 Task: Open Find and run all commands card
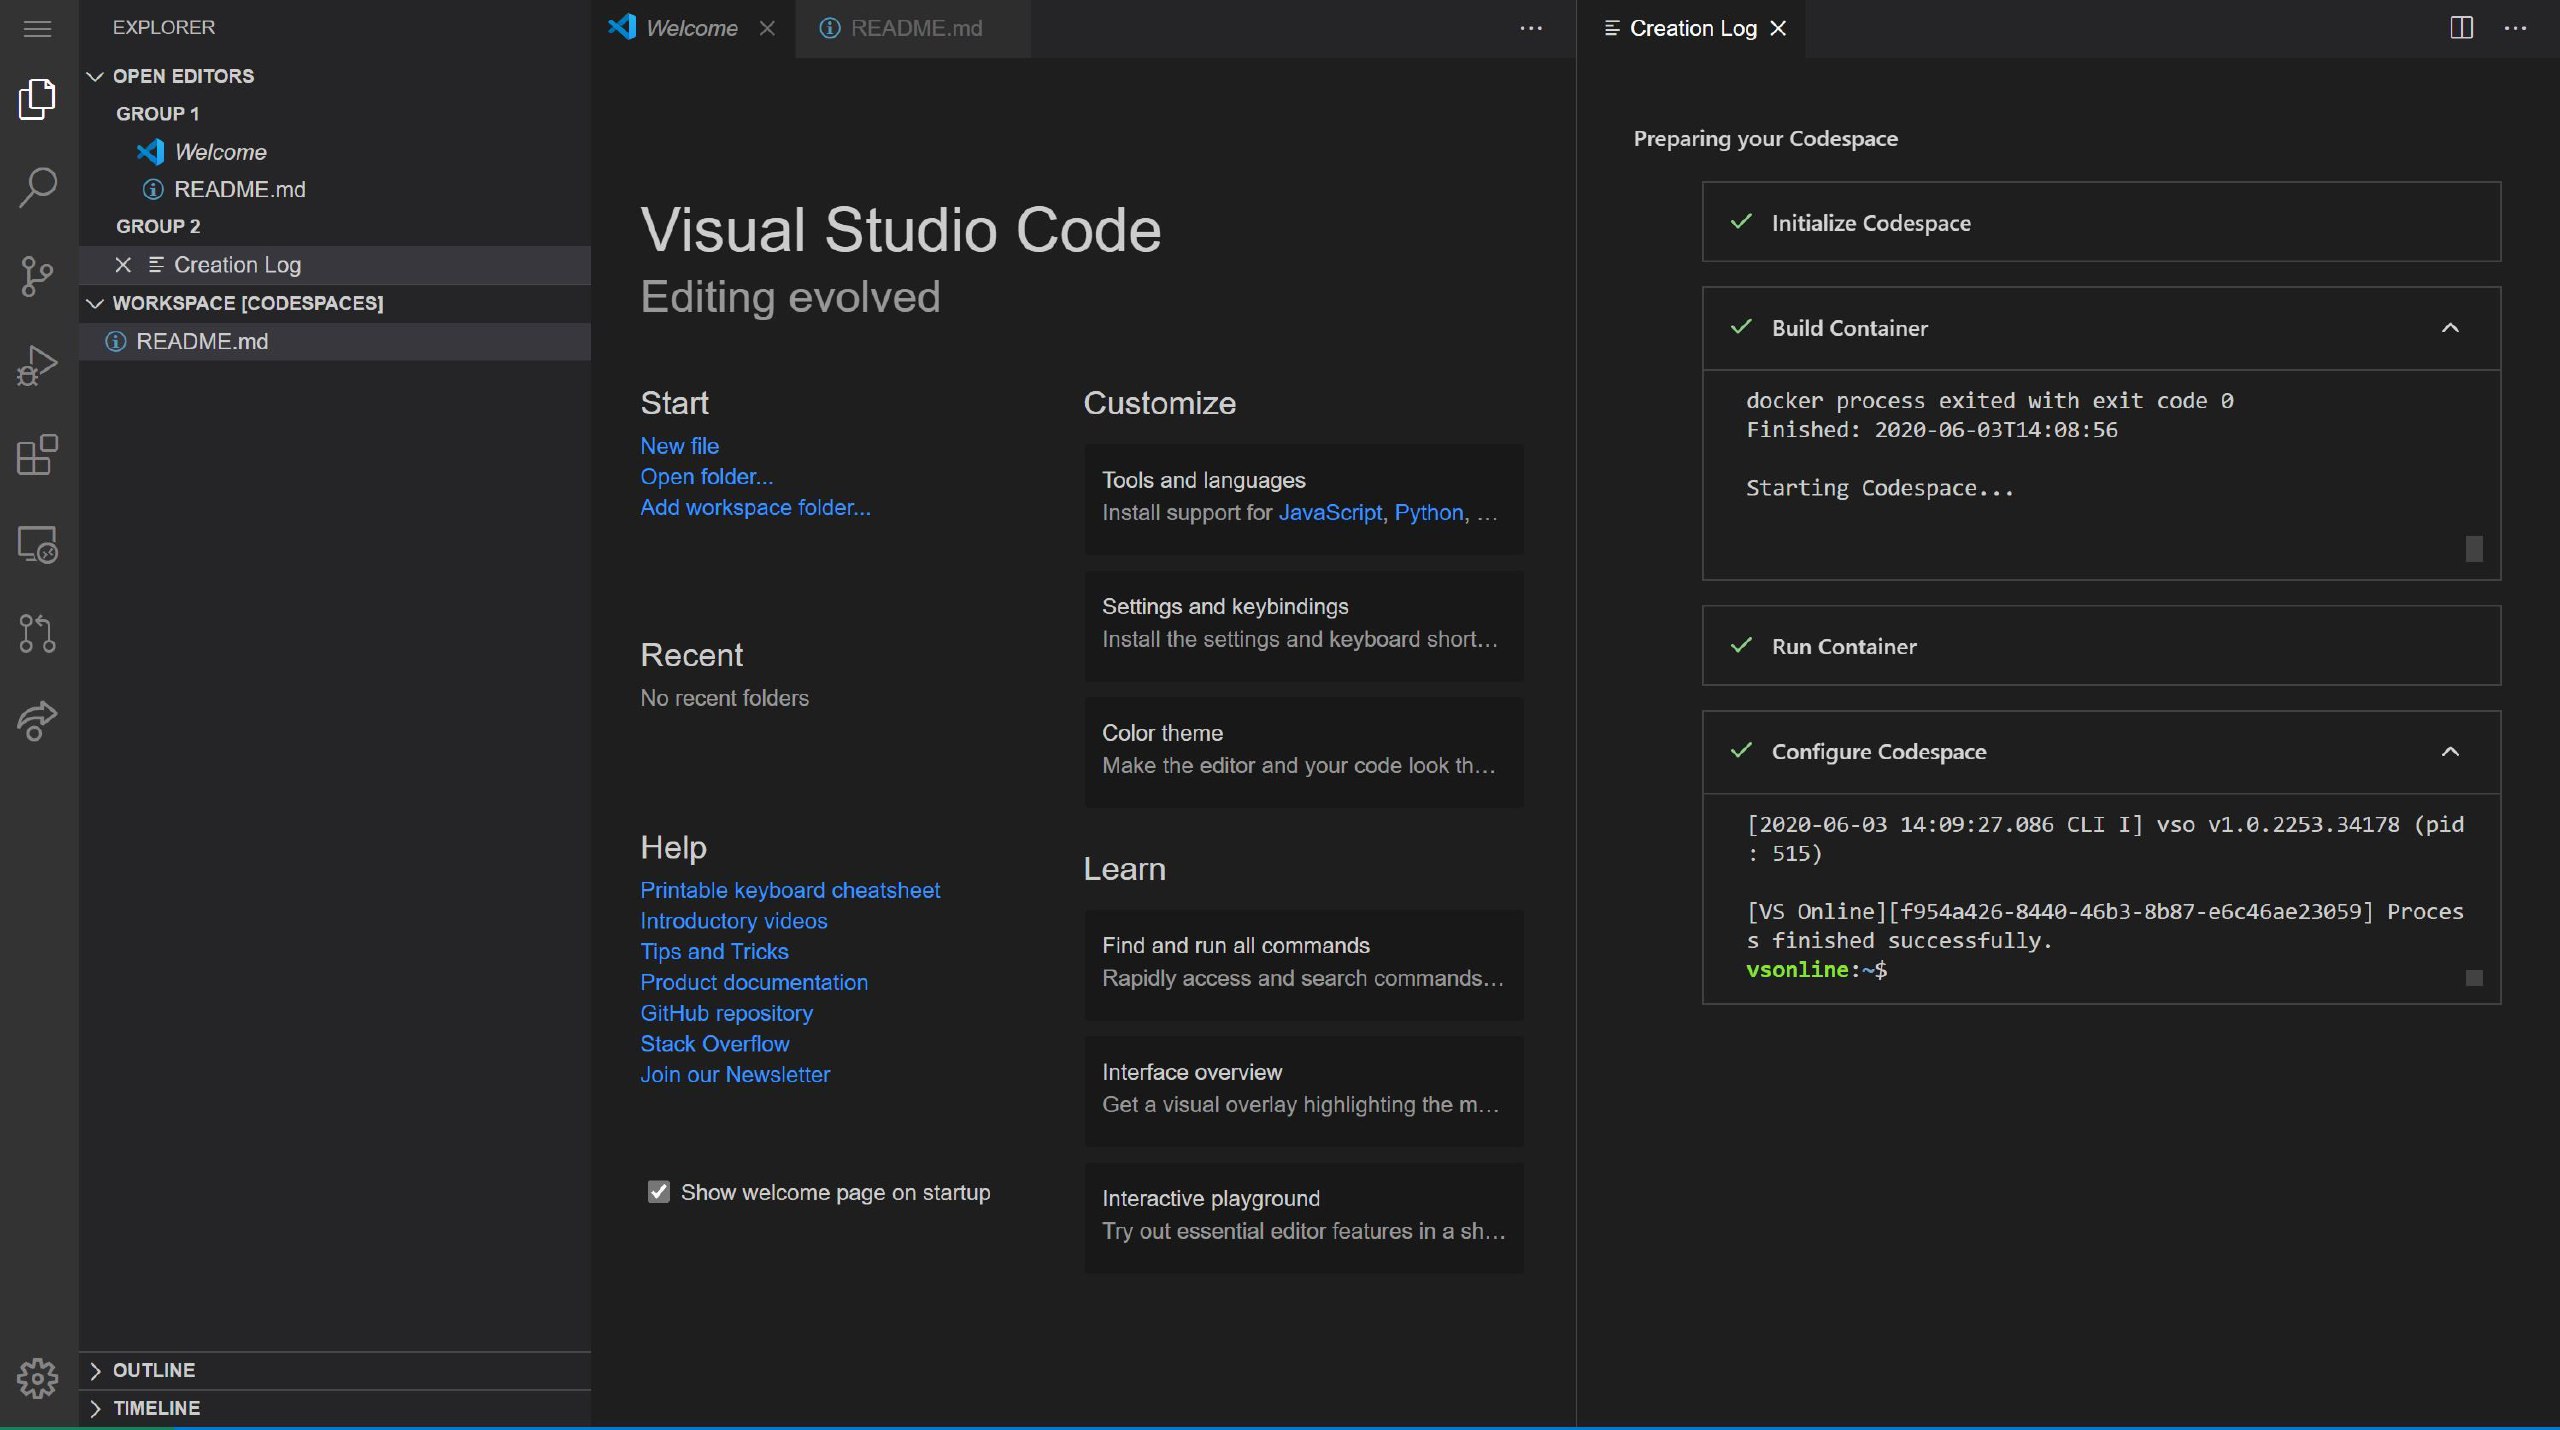1304,965
